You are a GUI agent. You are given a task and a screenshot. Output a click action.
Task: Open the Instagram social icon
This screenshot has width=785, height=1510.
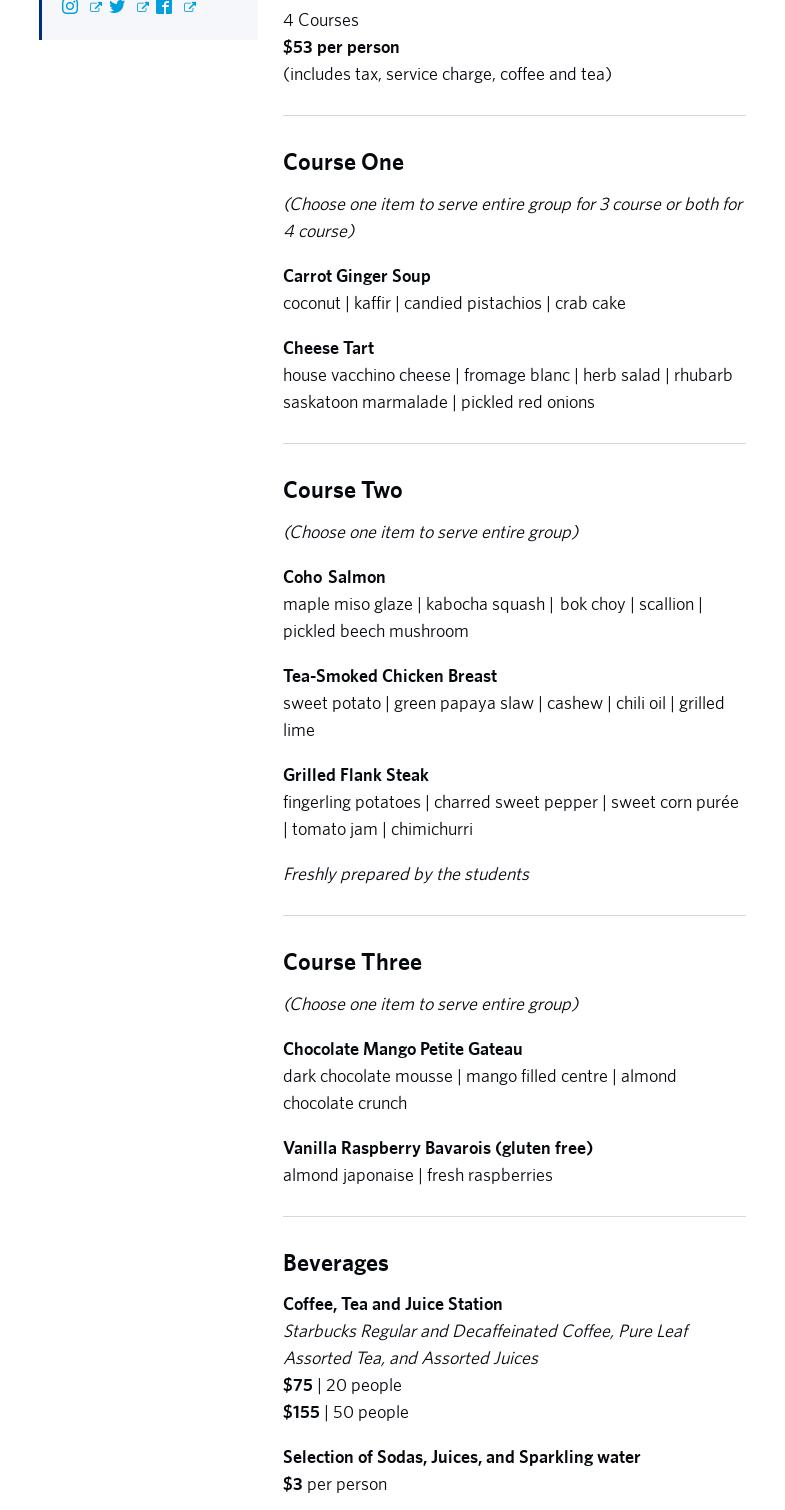tap(70, 6)
